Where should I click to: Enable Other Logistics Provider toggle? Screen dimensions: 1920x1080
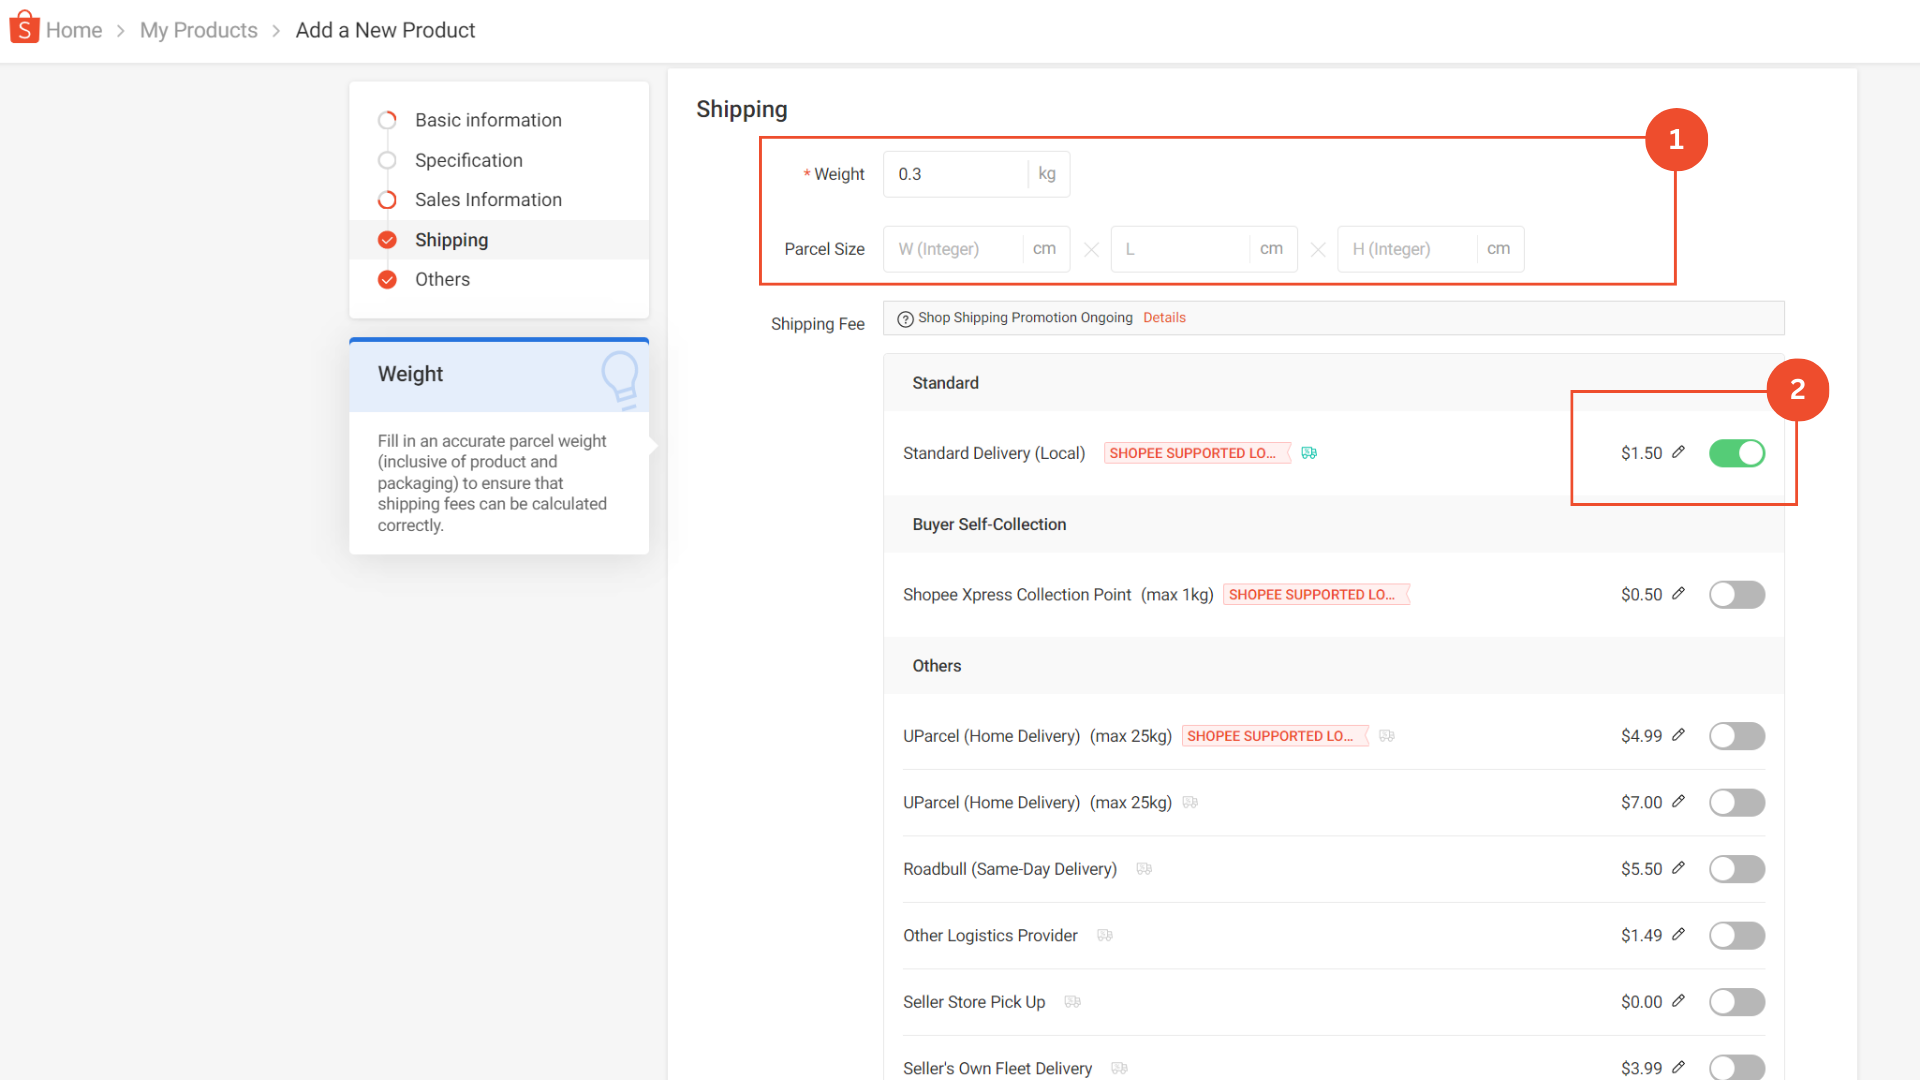click(1736, 936)
